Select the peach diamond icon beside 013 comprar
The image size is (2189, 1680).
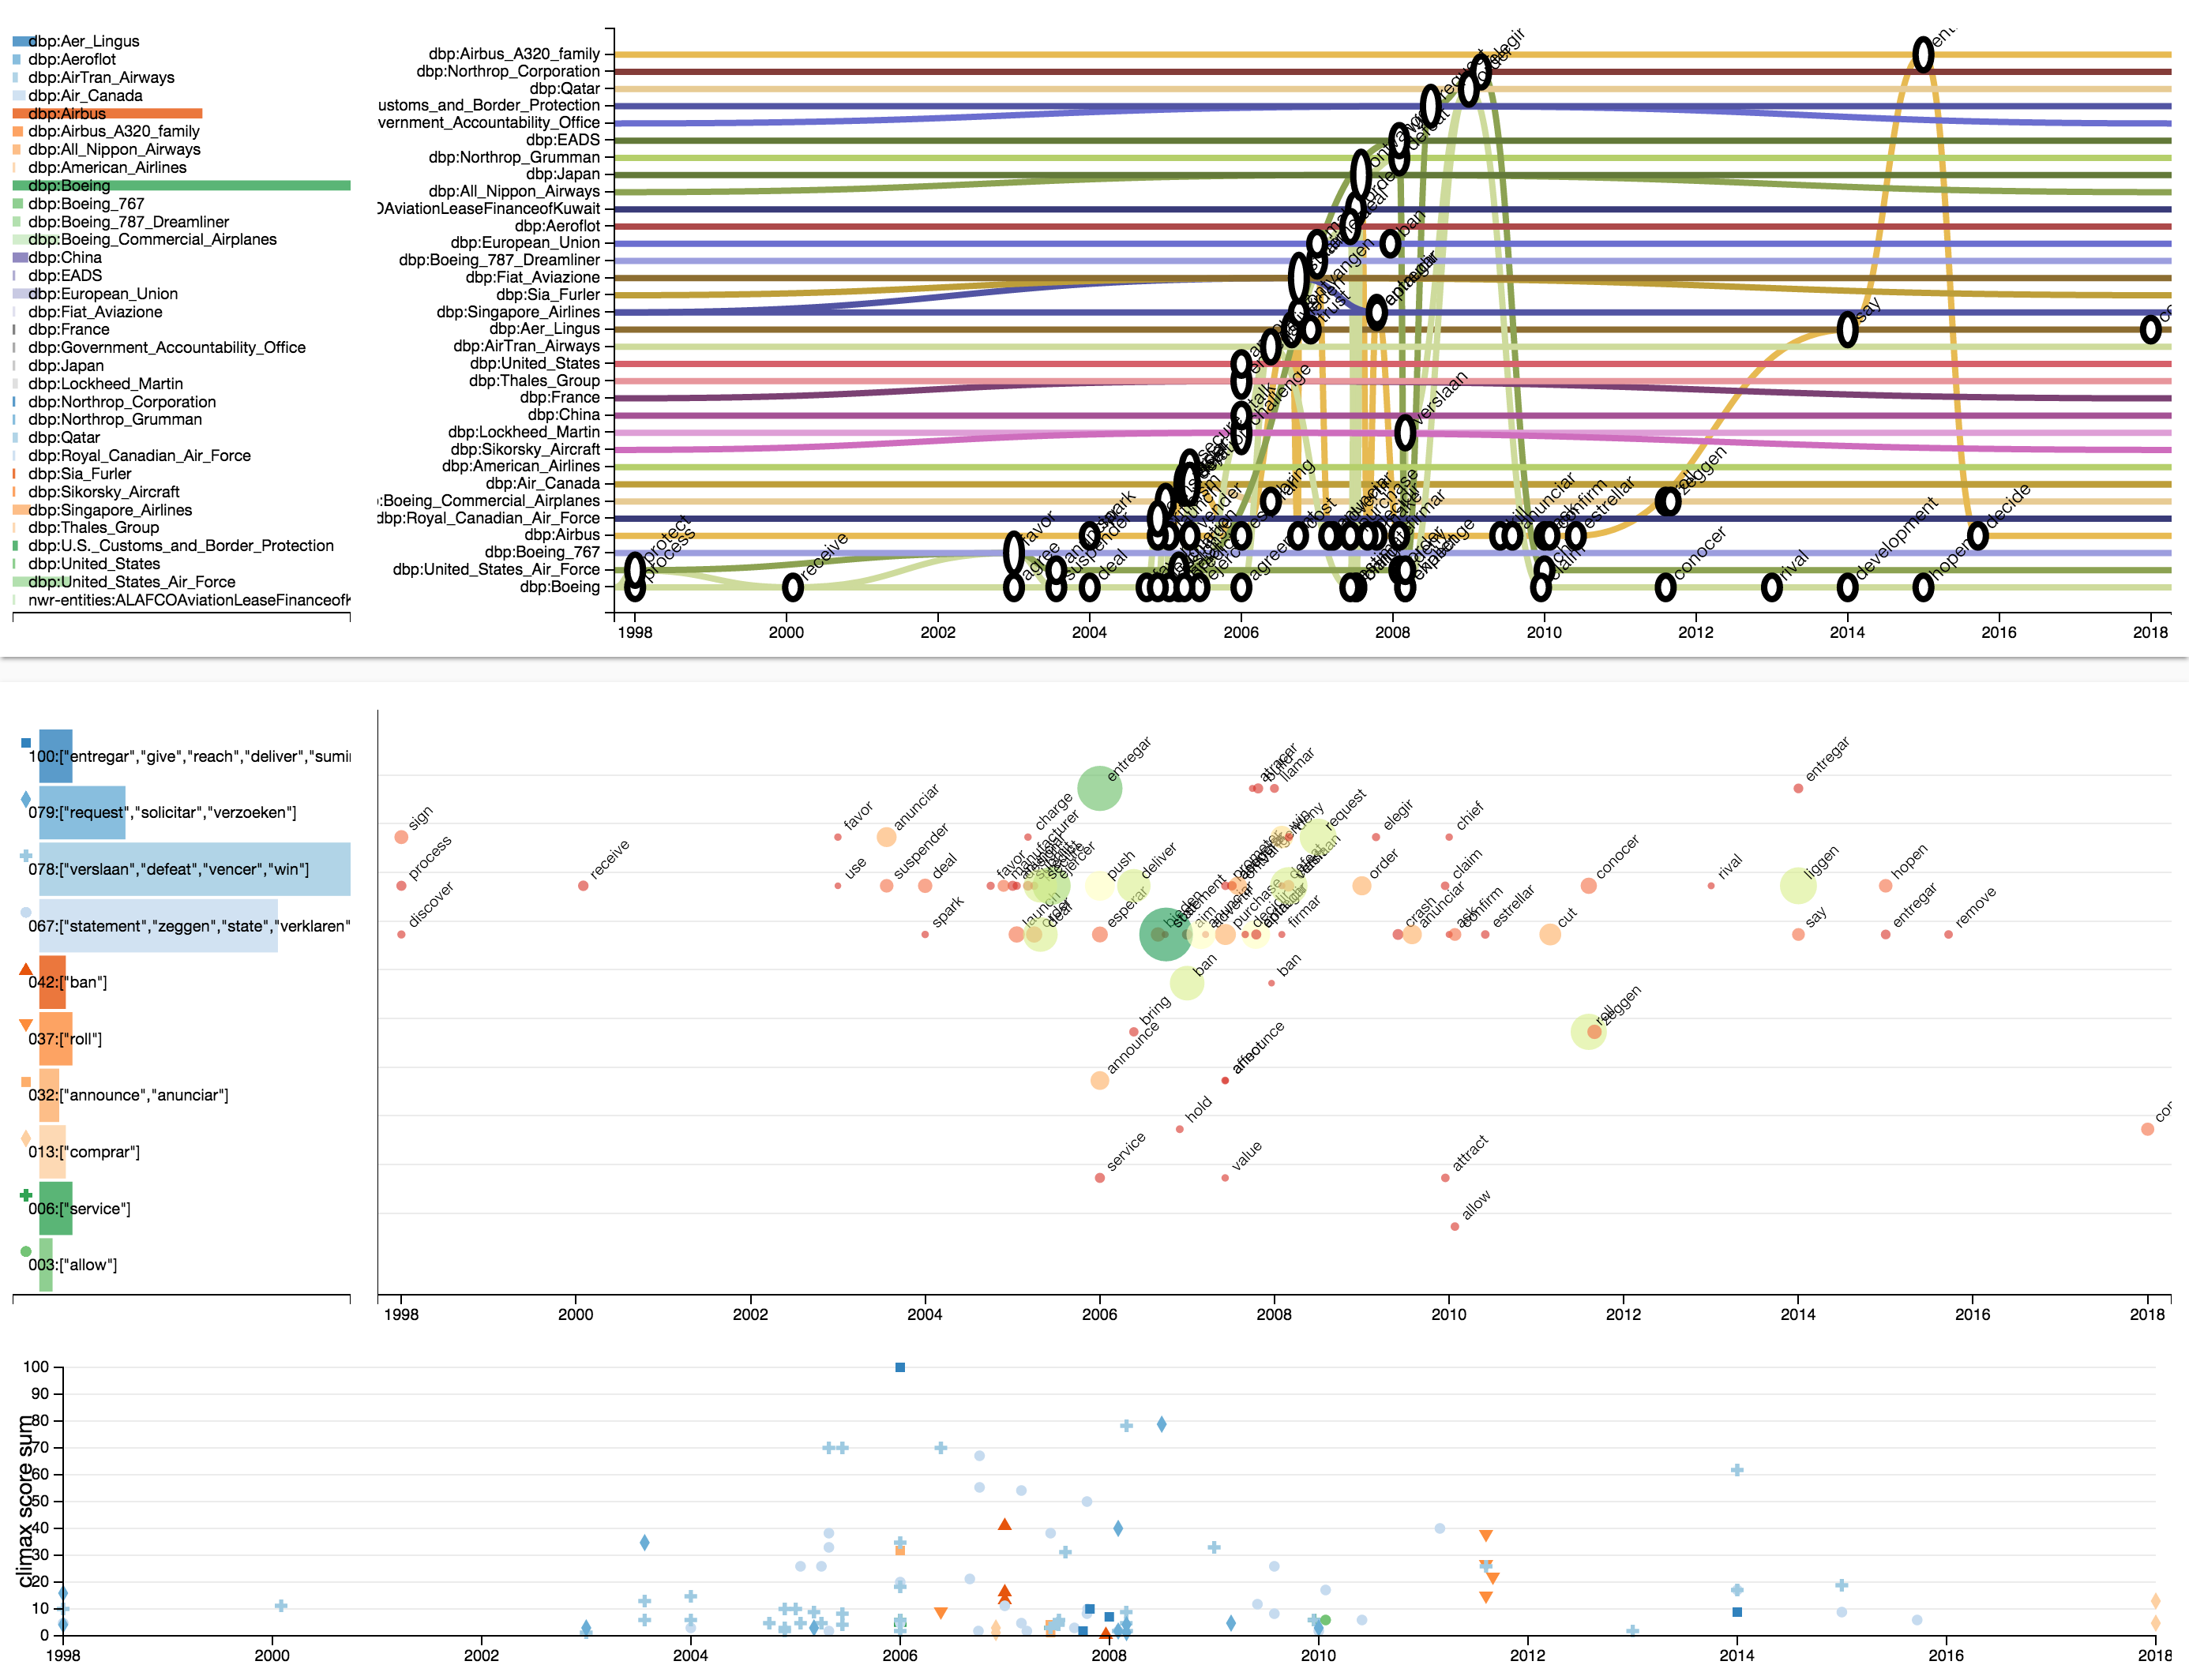point(26,1138)
